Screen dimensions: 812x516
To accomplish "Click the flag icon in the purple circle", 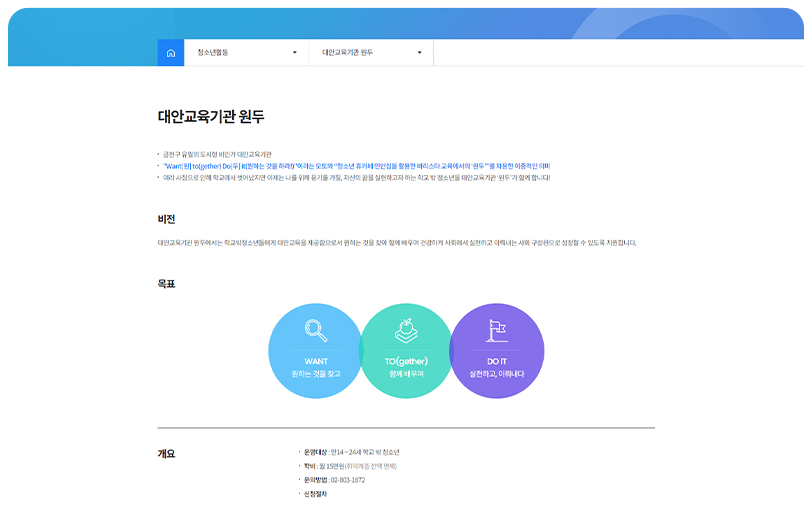I will point(497,330).
